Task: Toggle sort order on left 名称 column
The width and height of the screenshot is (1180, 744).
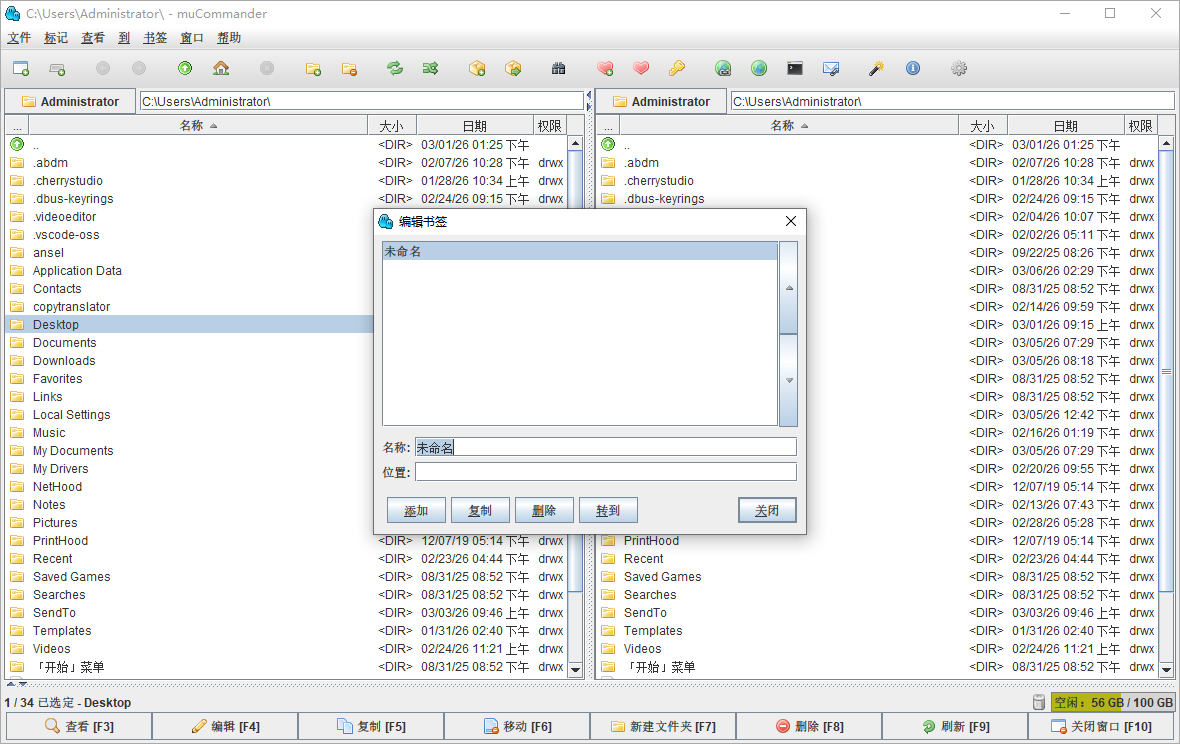Action: [x=196, y=124]
